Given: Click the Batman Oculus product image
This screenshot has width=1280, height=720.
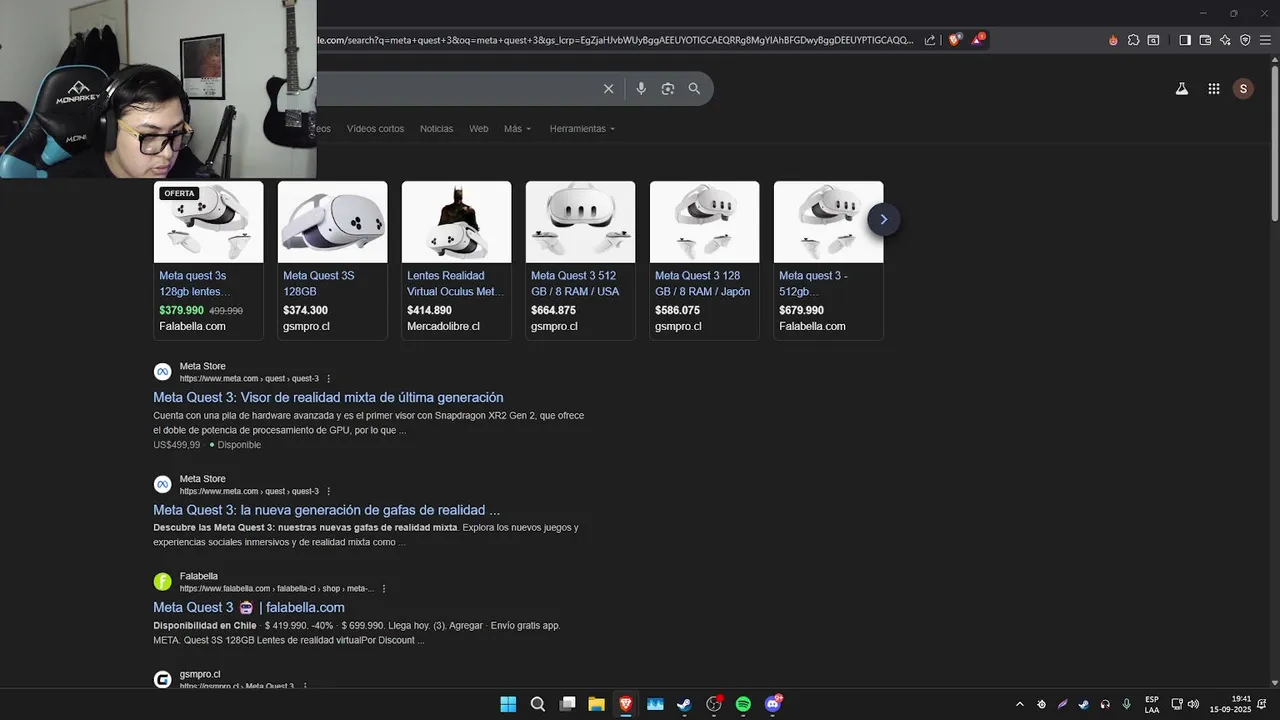Looking at the screenshot, I should tap(456, 222).
